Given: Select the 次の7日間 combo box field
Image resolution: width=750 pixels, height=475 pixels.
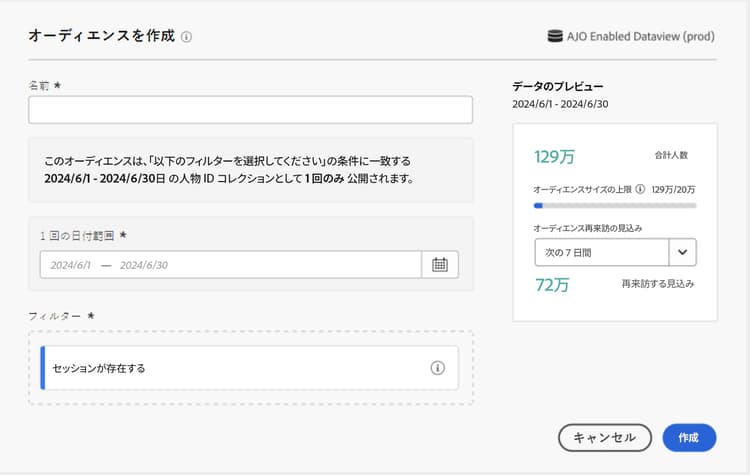Looking at the screenshot, I should pos(615,252).
